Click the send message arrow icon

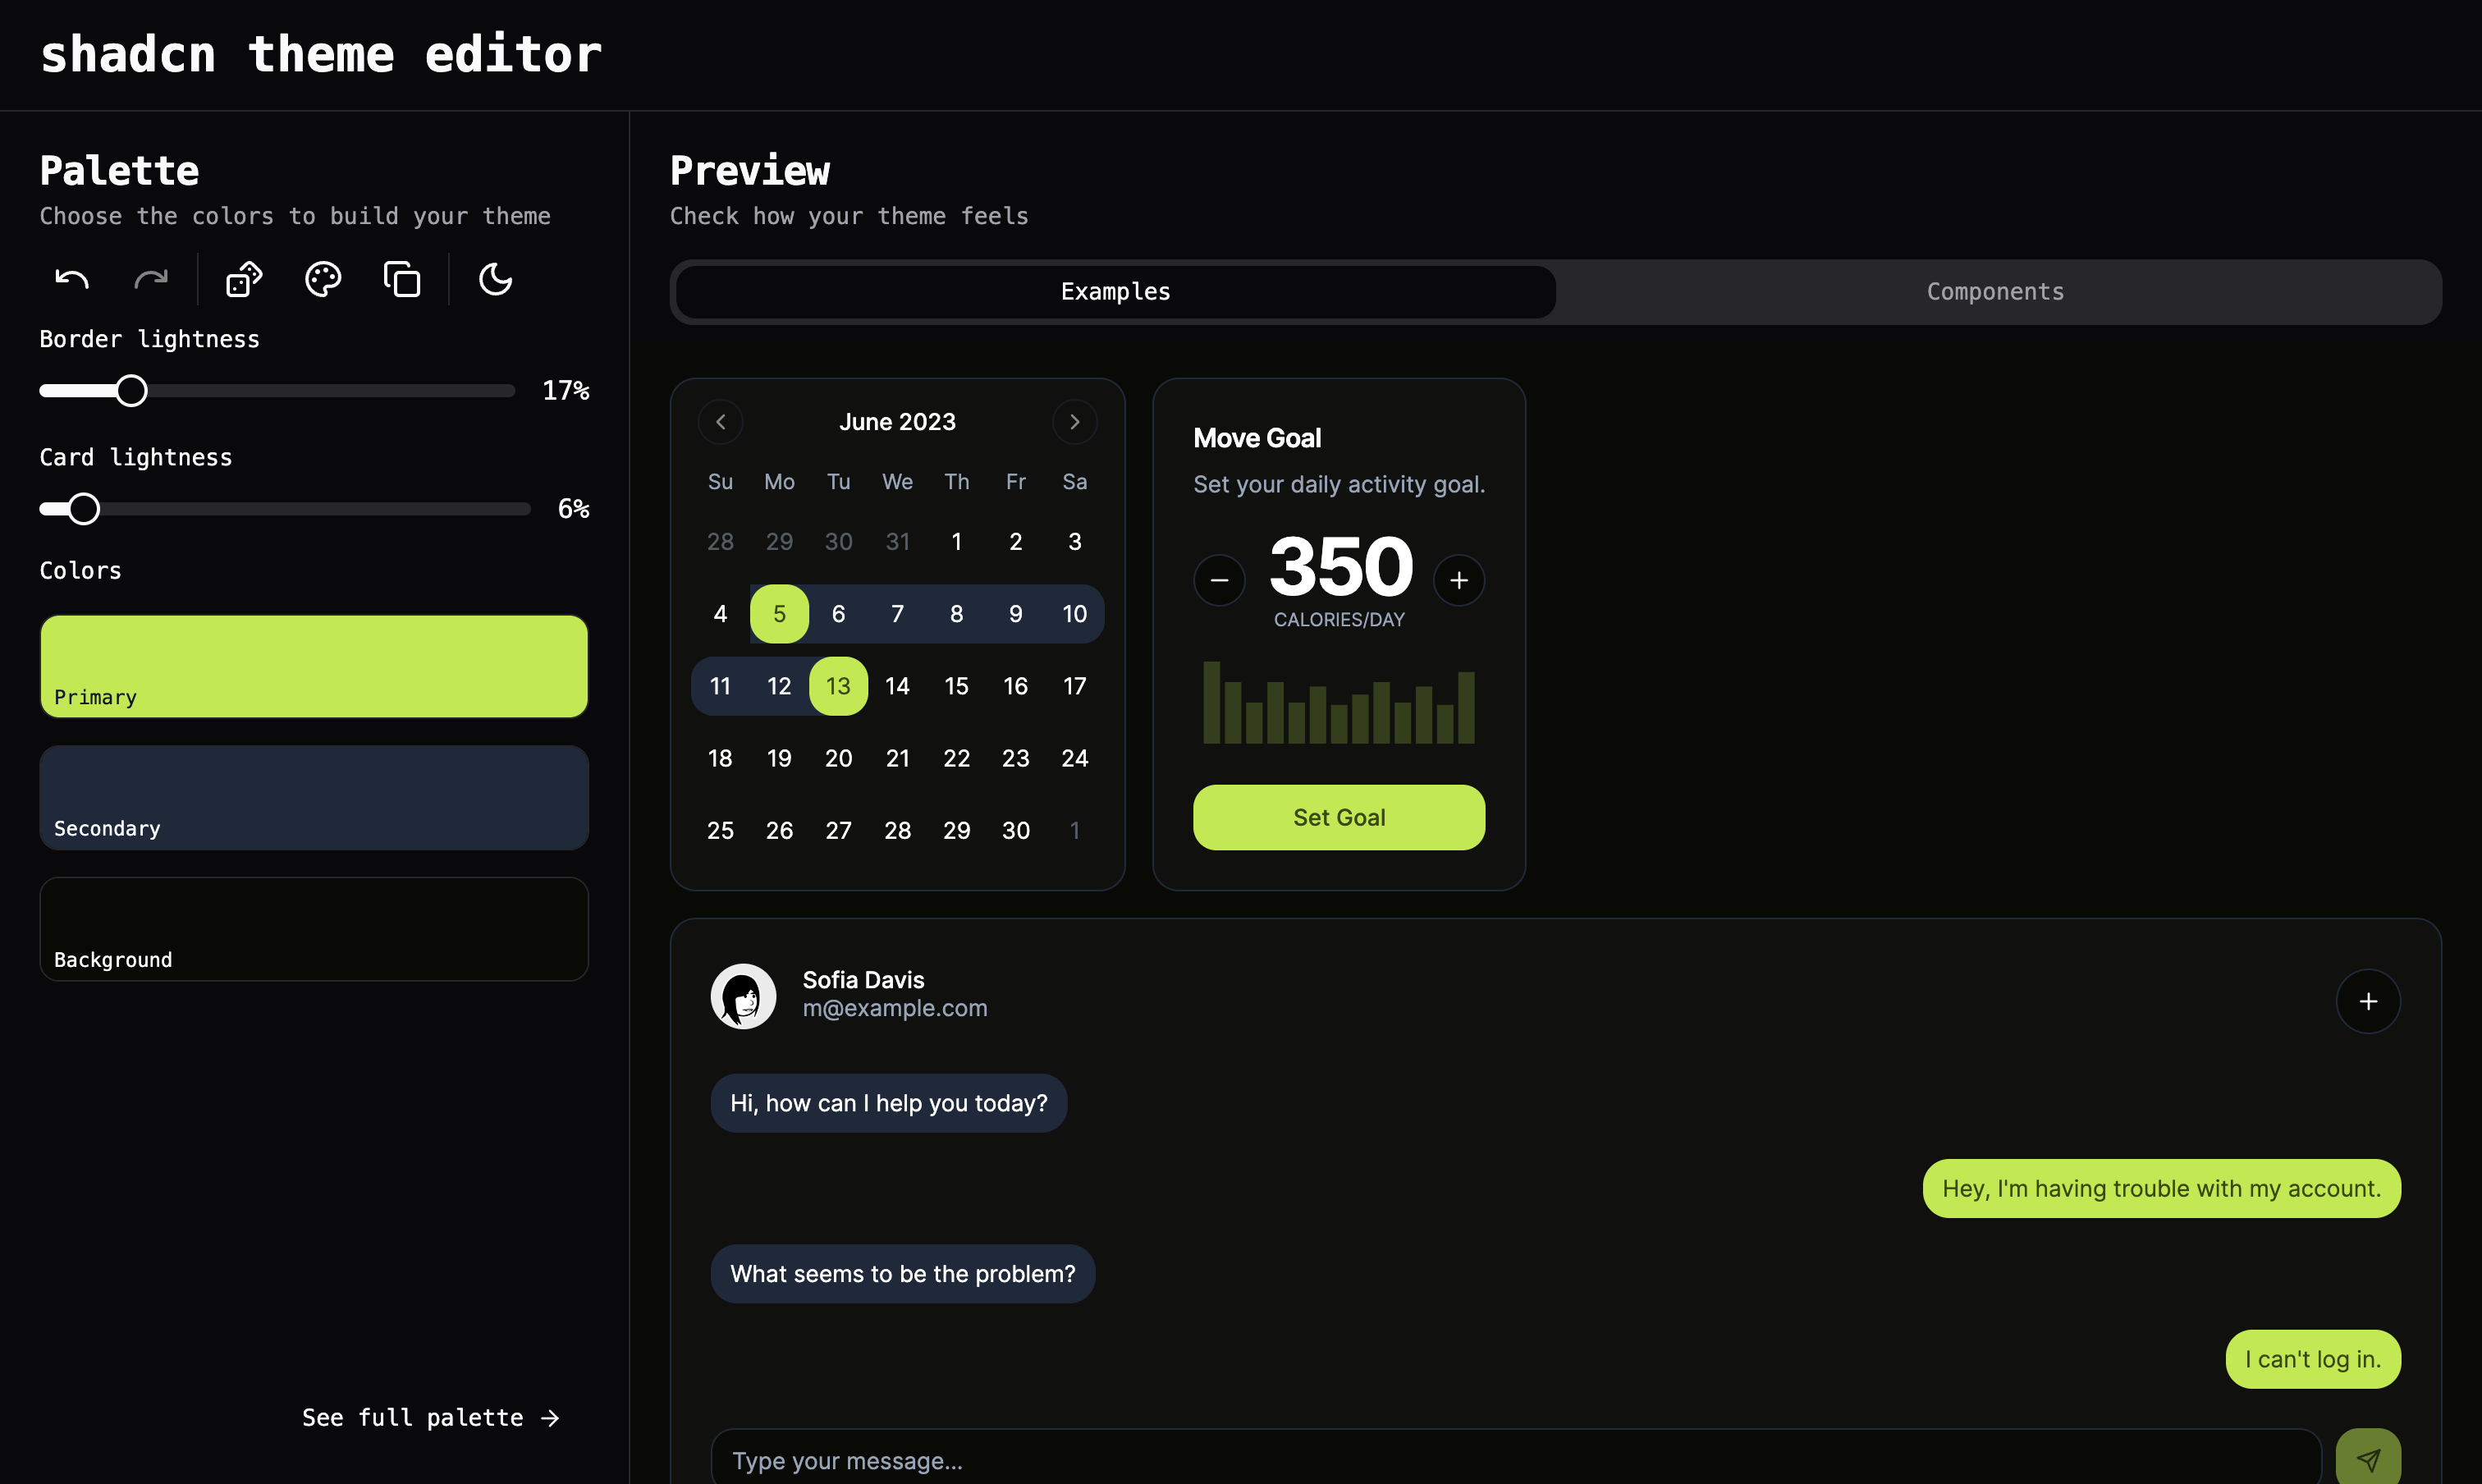click(x=2369, y=1459)
